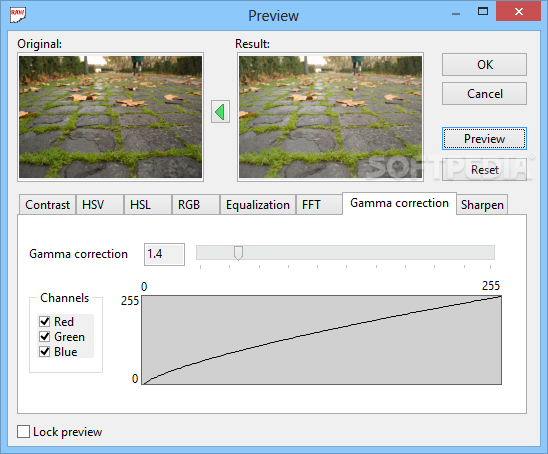
Task: Uncheck the Blue channel checkbox
Action: point(45,352)
